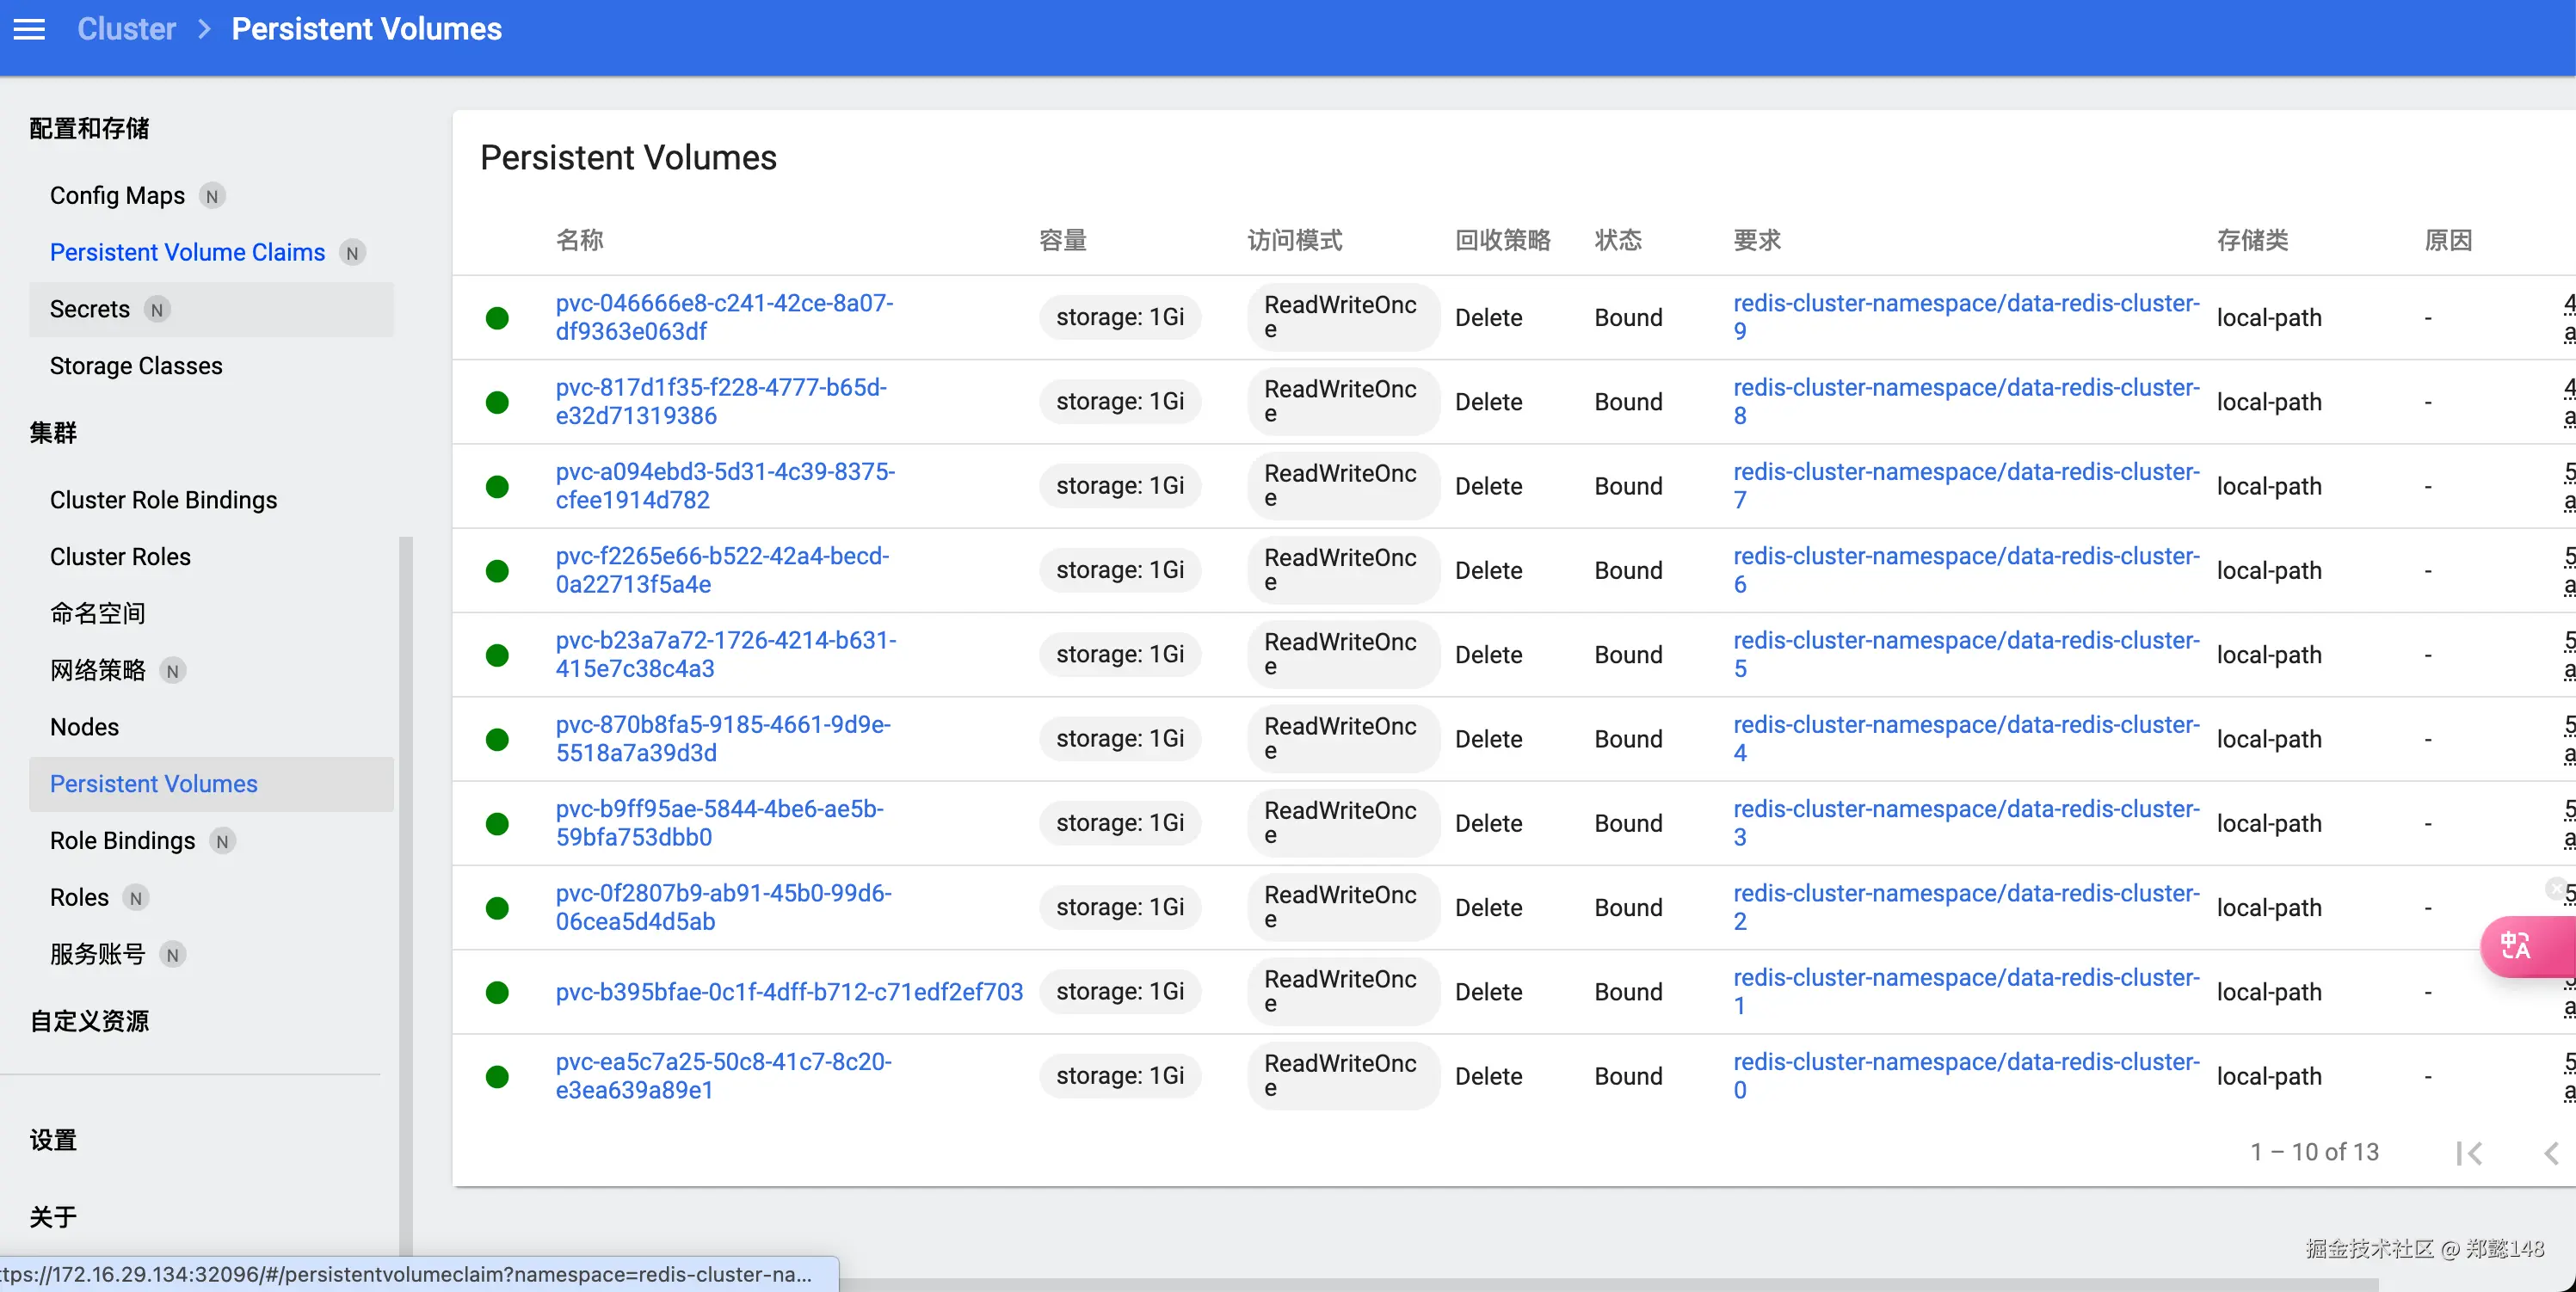Open Storage Classes page
The image size is (2576, 1292).
pos(136,366)
